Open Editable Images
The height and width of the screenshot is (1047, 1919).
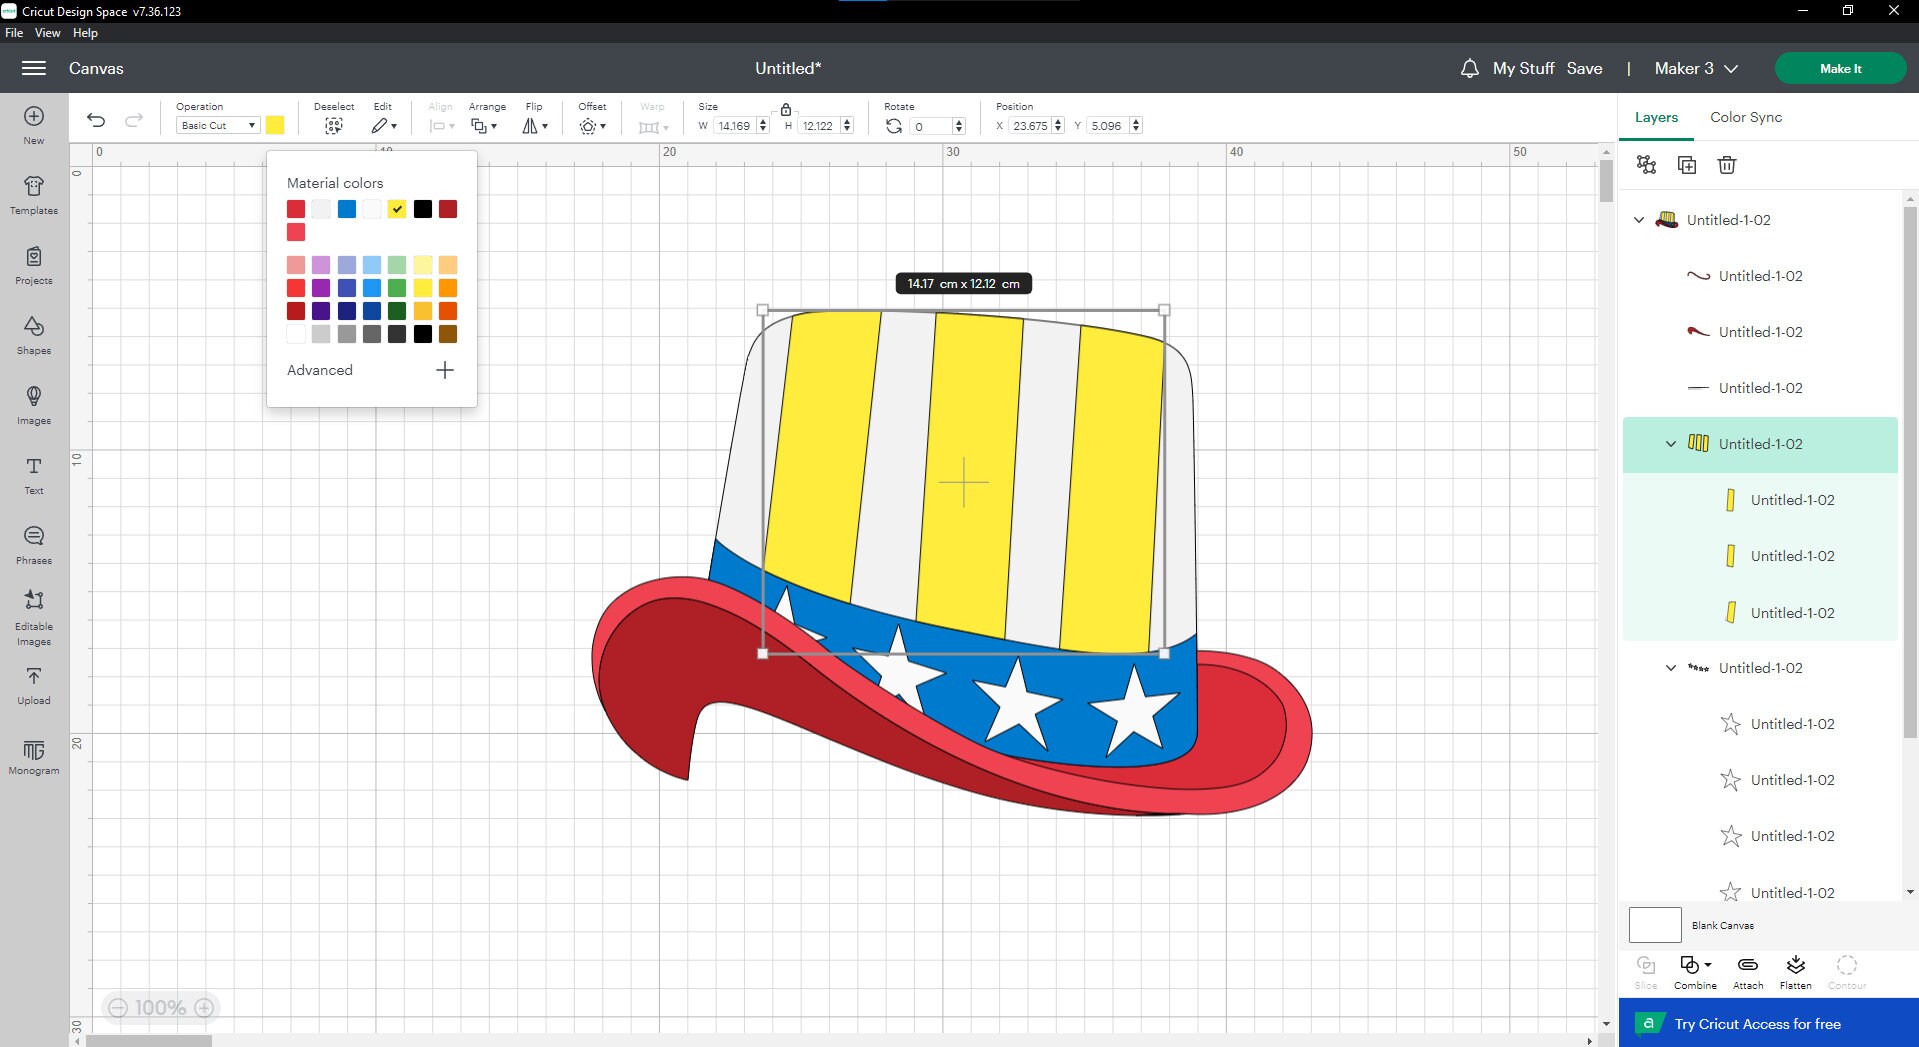(x=34, y=617)
